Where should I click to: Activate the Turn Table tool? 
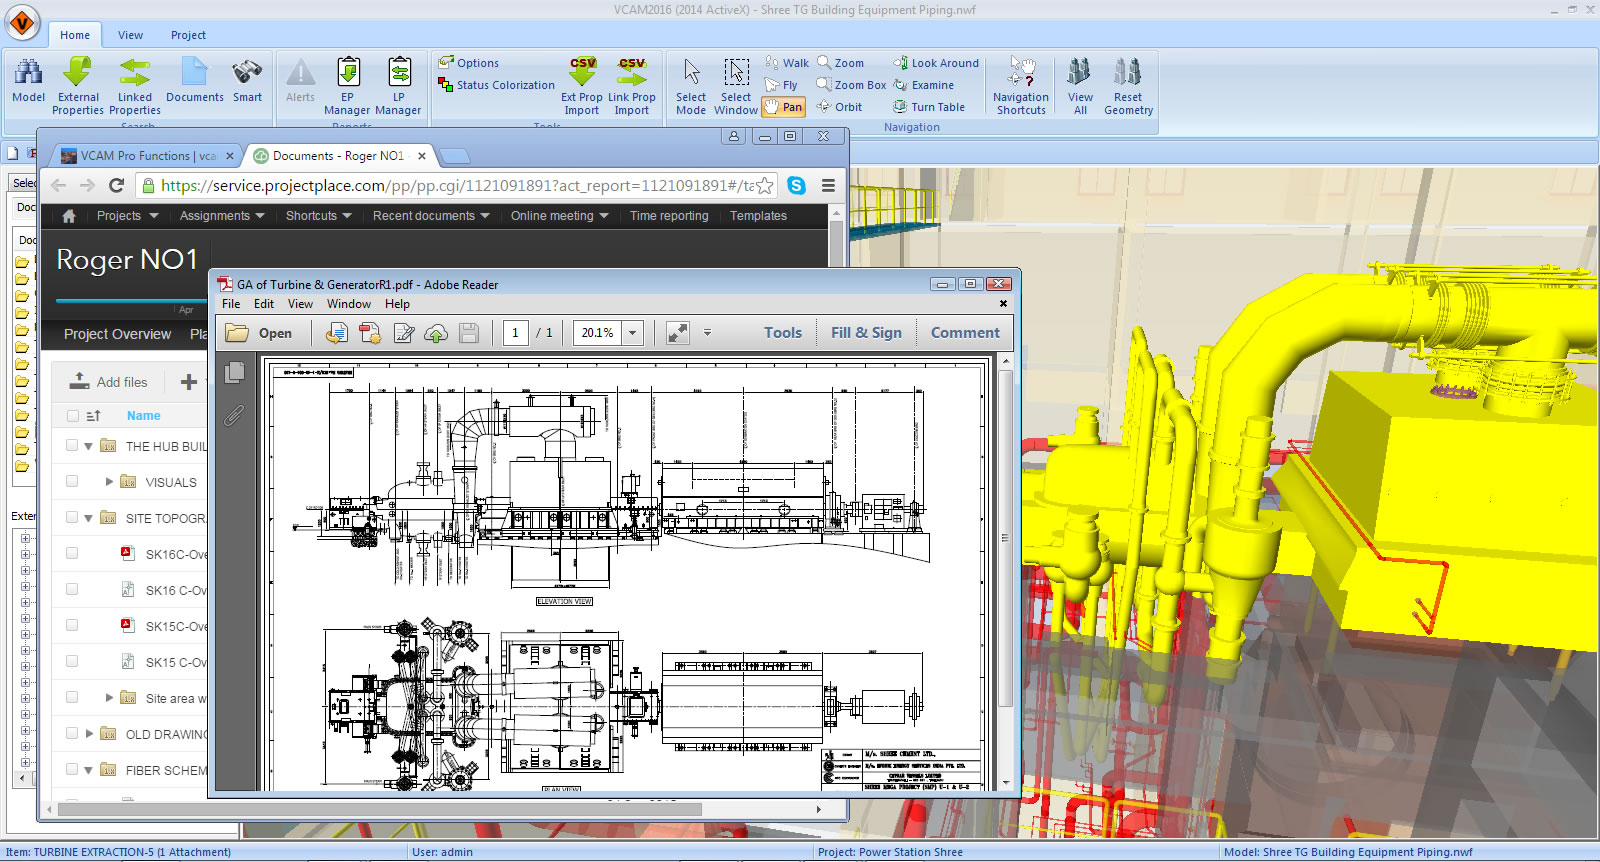[928, 107]
